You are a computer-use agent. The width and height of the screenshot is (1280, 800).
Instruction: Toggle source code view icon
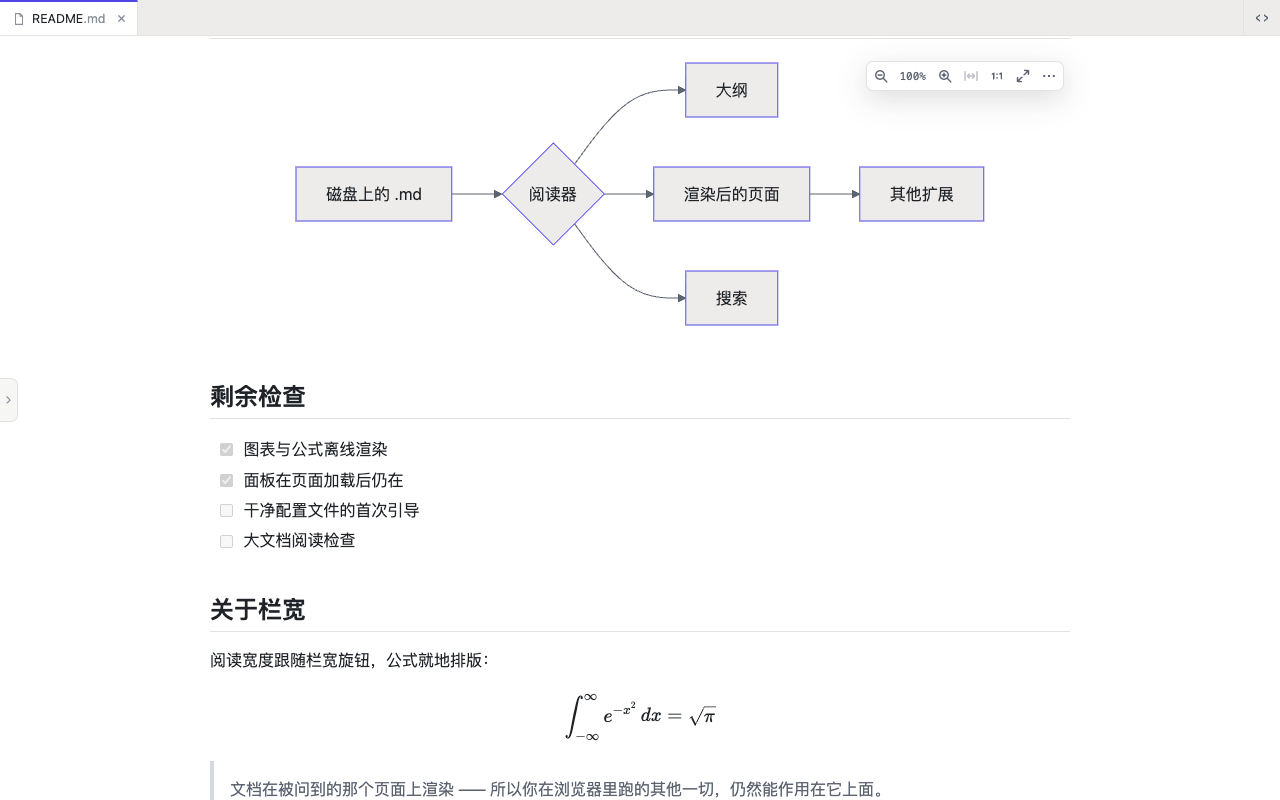pos(1262,18)
